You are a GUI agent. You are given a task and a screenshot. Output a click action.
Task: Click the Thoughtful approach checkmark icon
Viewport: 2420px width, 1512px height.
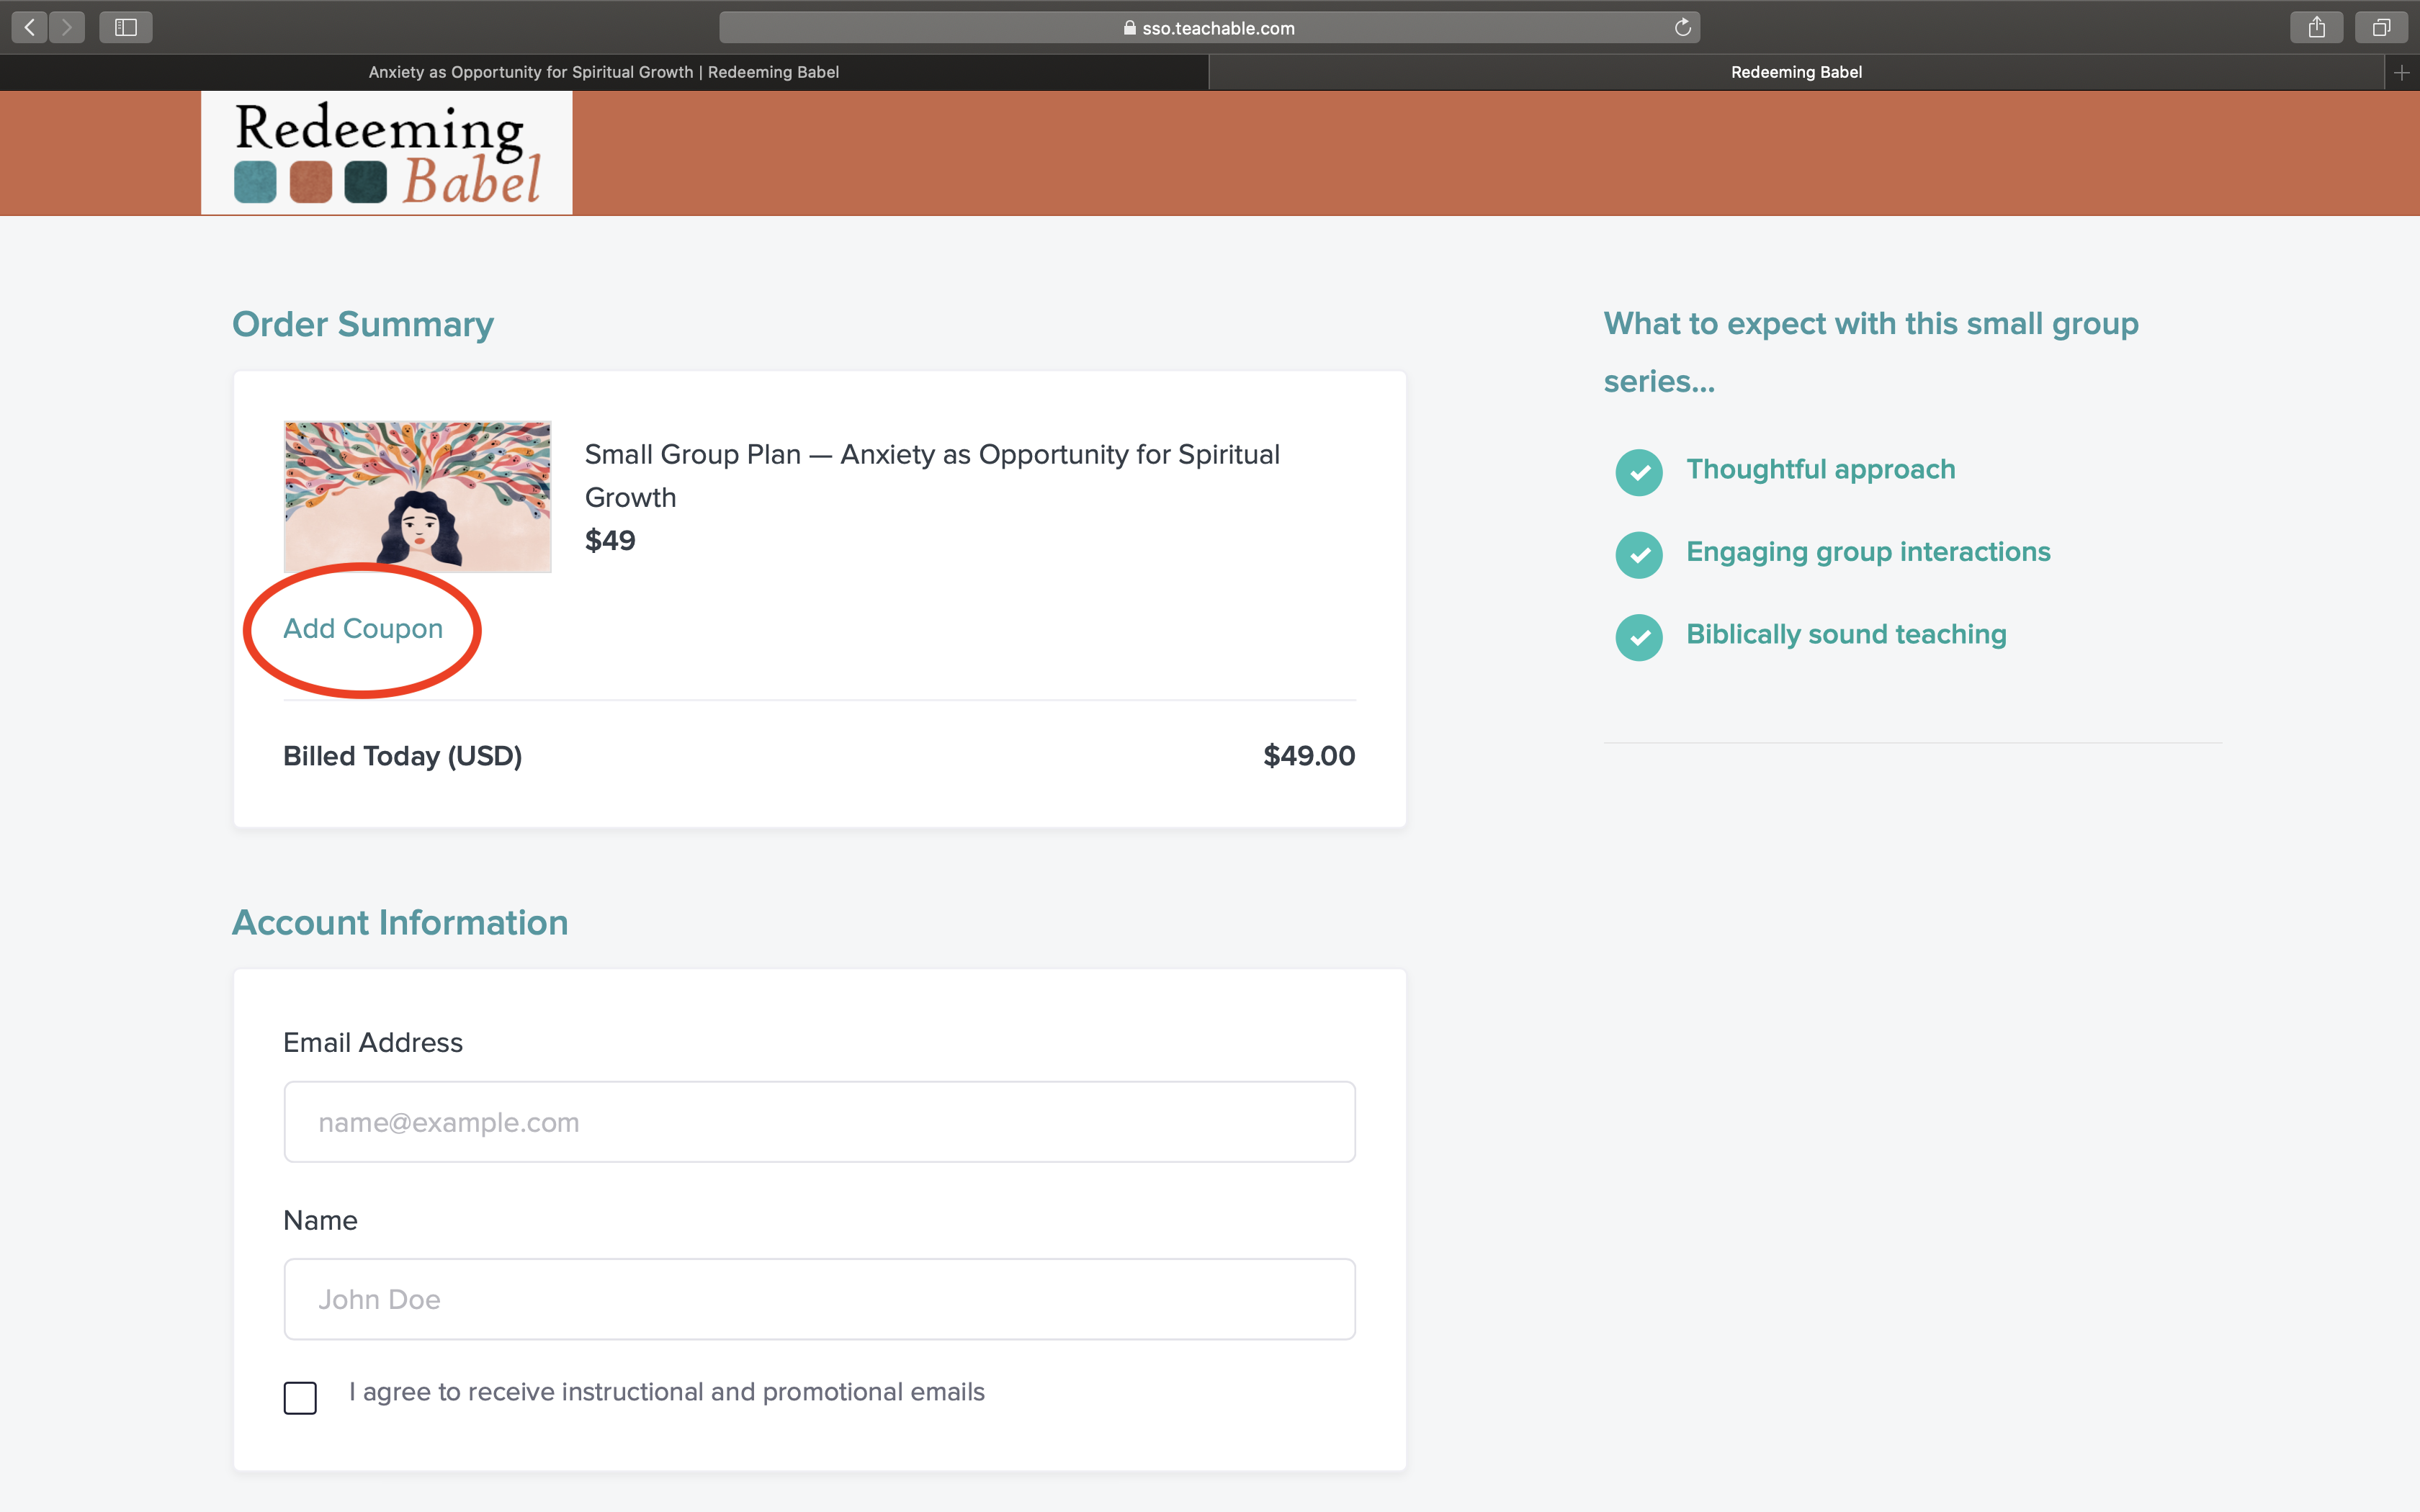pyautogui.click(x=1639, y=472)
